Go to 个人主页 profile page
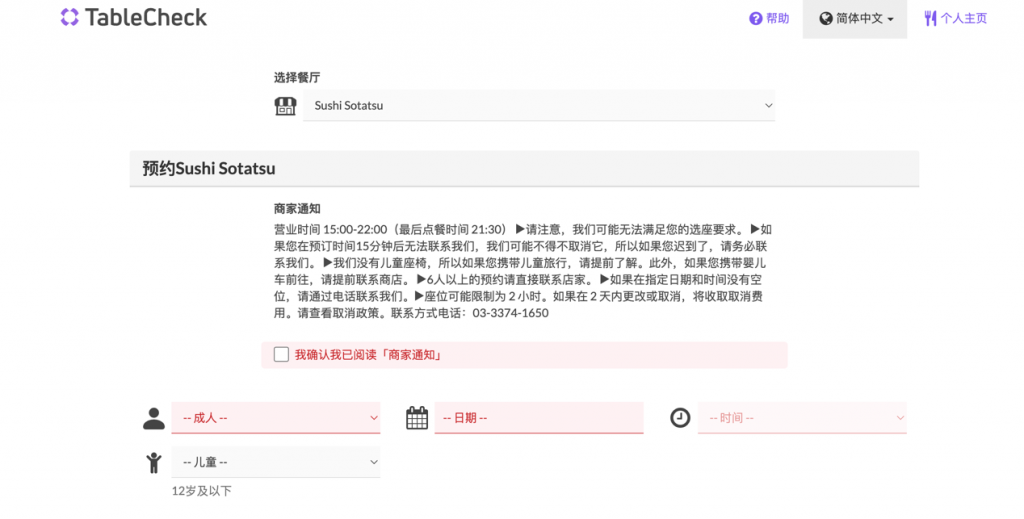Screen dimensions: 1024x519 (955, 18)
